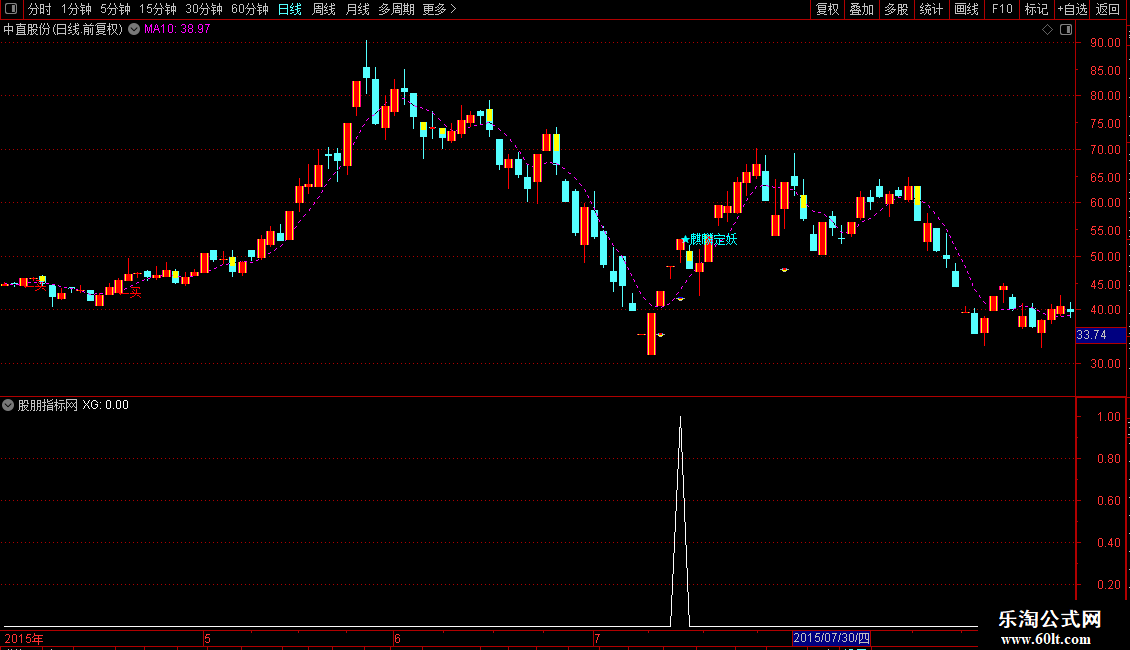Click the 麒麟定妖 signal marker
1130x650 pixels.
coord(709,239)
